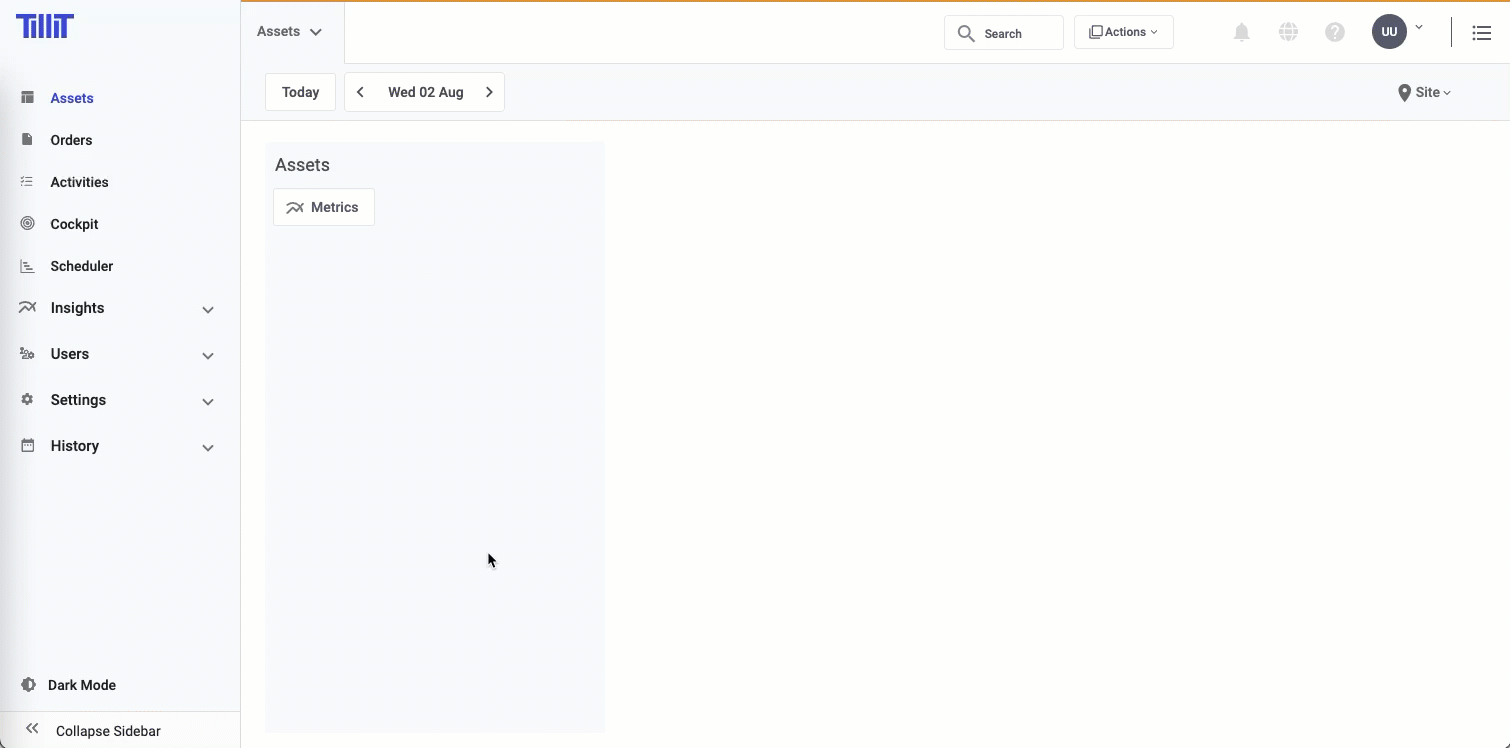
Task: Click into the Search field
Action: (1004, 33)
